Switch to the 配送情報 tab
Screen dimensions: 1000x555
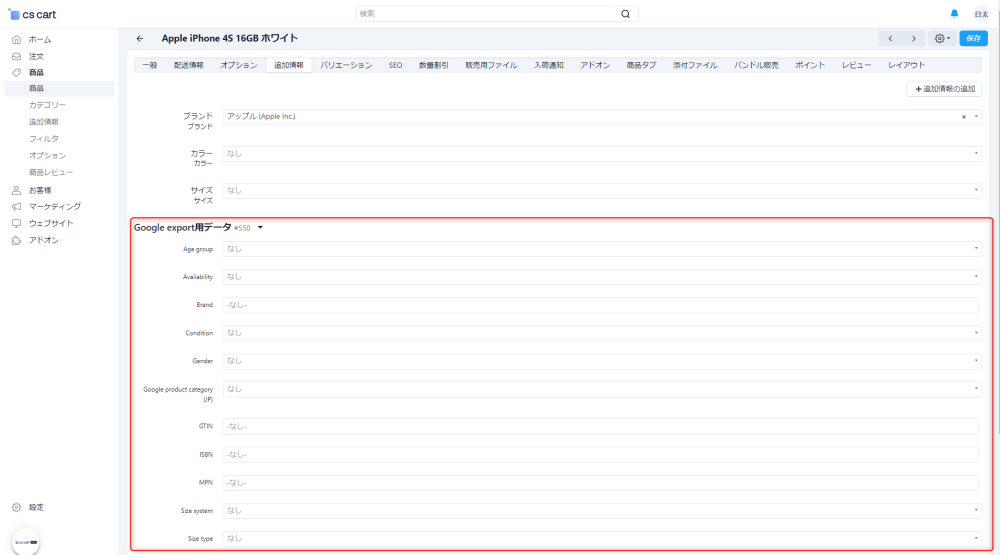(189, 65)
